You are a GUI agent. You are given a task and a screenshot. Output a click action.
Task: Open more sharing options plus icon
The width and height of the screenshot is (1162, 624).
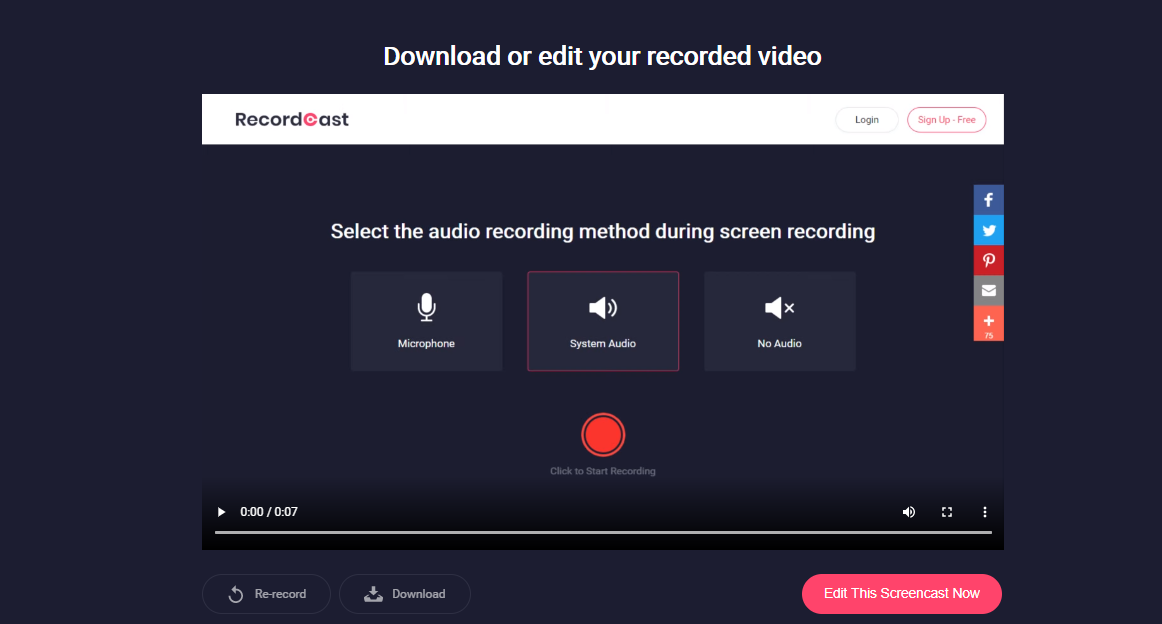(989, 323)
